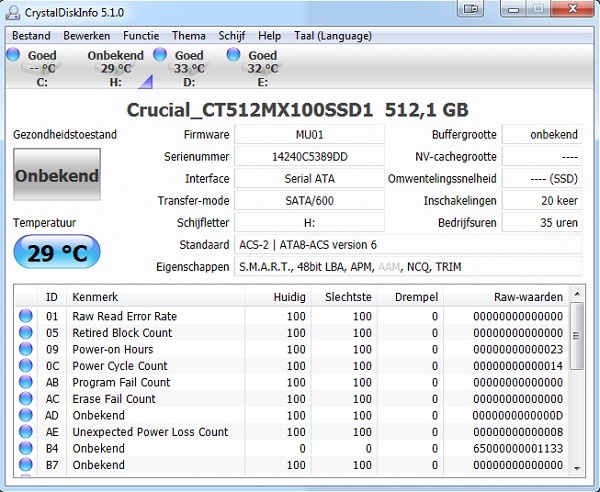This screenshot has width=600, height=492.
Task: Click the blue status orb for Program Fail Count
Action: tap(26, 382)
